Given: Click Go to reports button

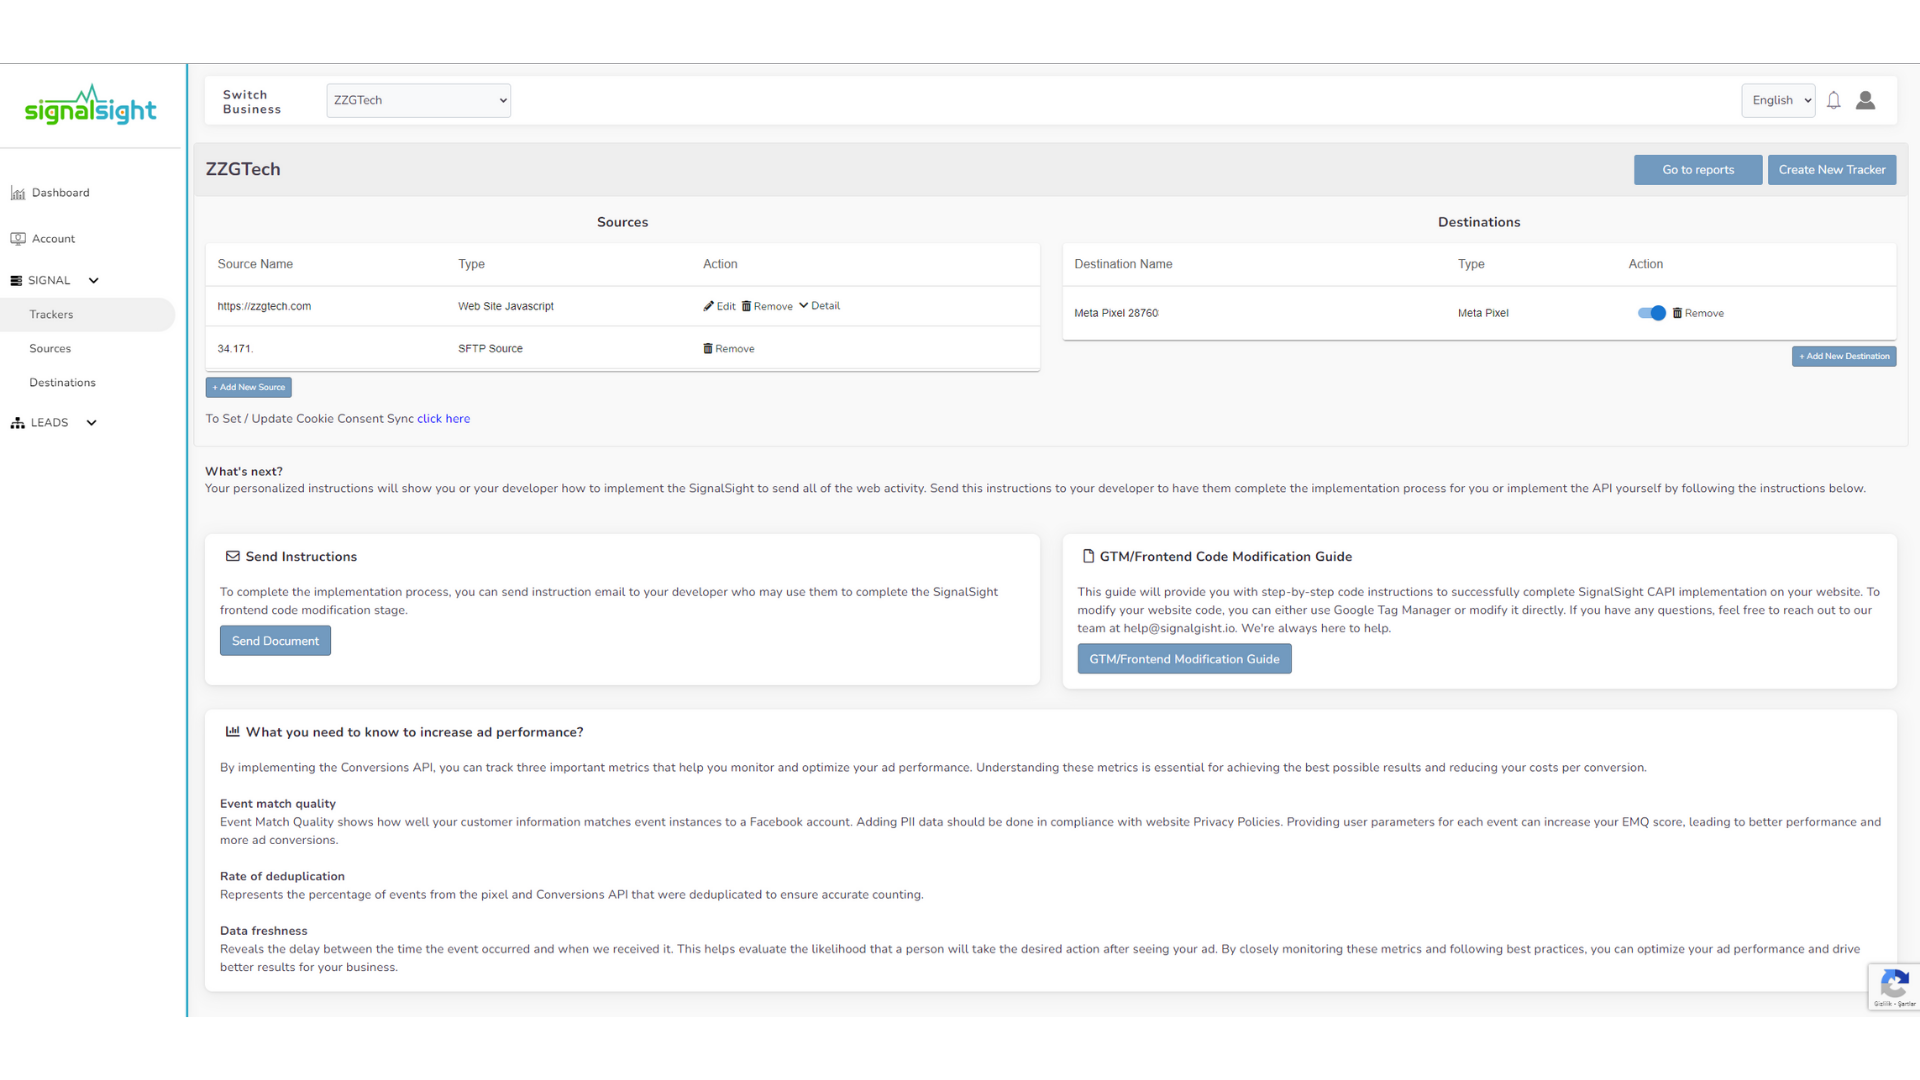Looking at the screenshot, I should coord(1698,170).
